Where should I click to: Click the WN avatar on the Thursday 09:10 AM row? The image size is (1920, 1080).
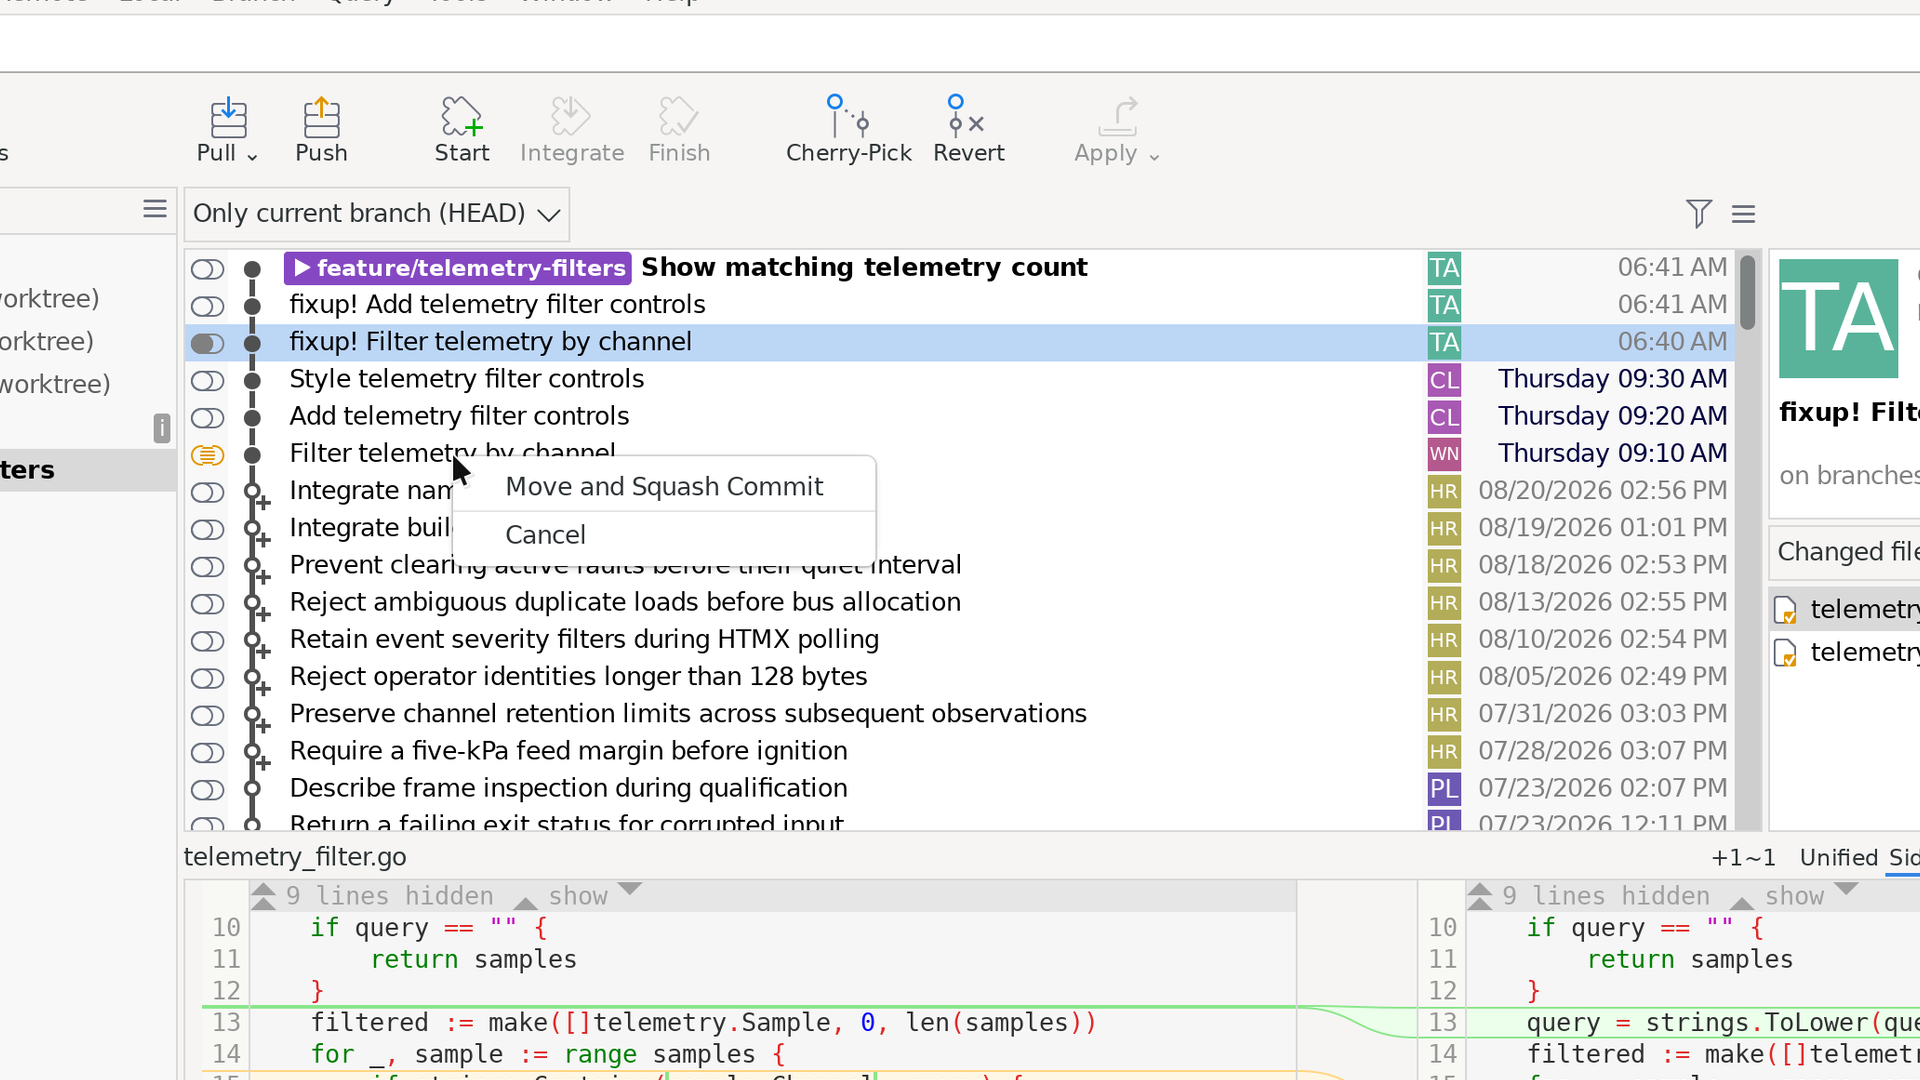pyautogui.click(x=1444, y=454)
